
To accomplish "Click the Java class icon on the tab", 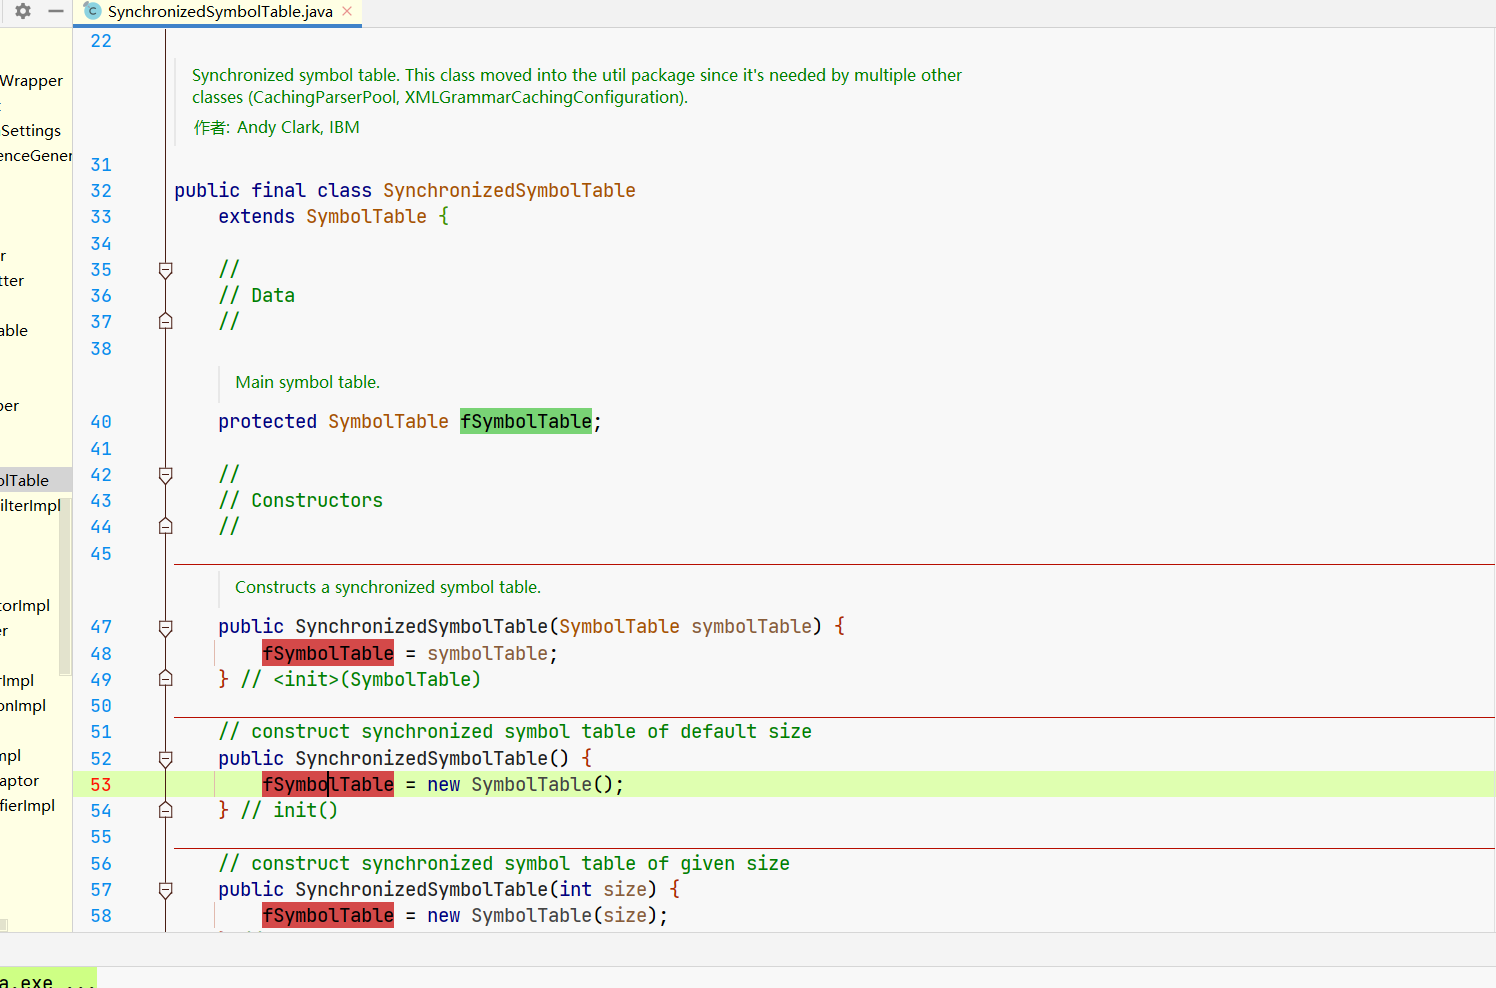I will click(x=93, y=11).
